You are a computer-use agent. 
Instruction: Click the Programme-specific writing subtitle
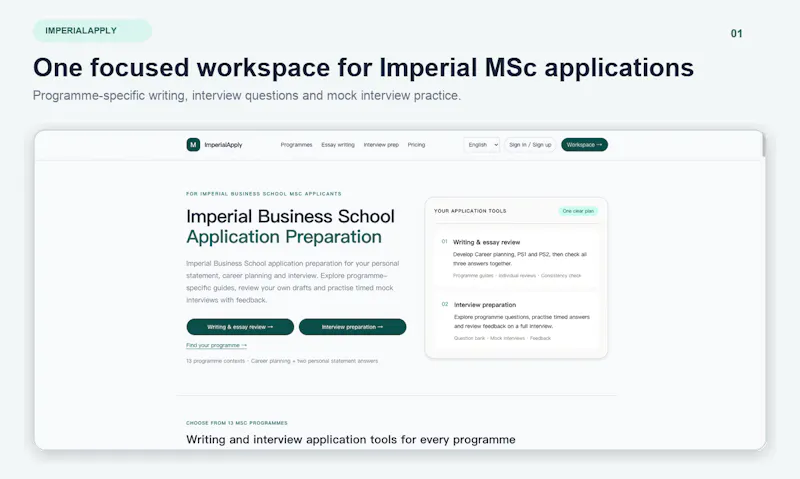click(247, 96)
